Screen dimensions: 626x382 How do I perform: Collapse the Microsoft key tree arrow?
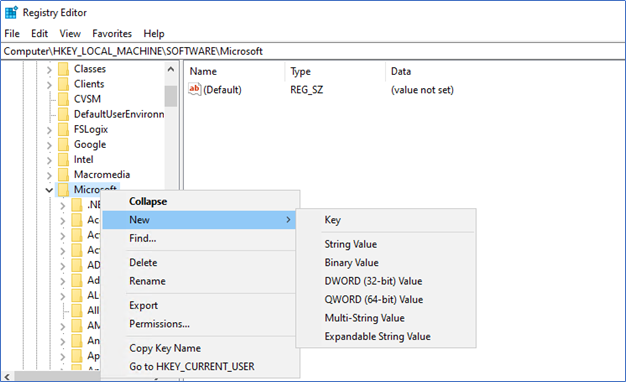click(49, 190)
